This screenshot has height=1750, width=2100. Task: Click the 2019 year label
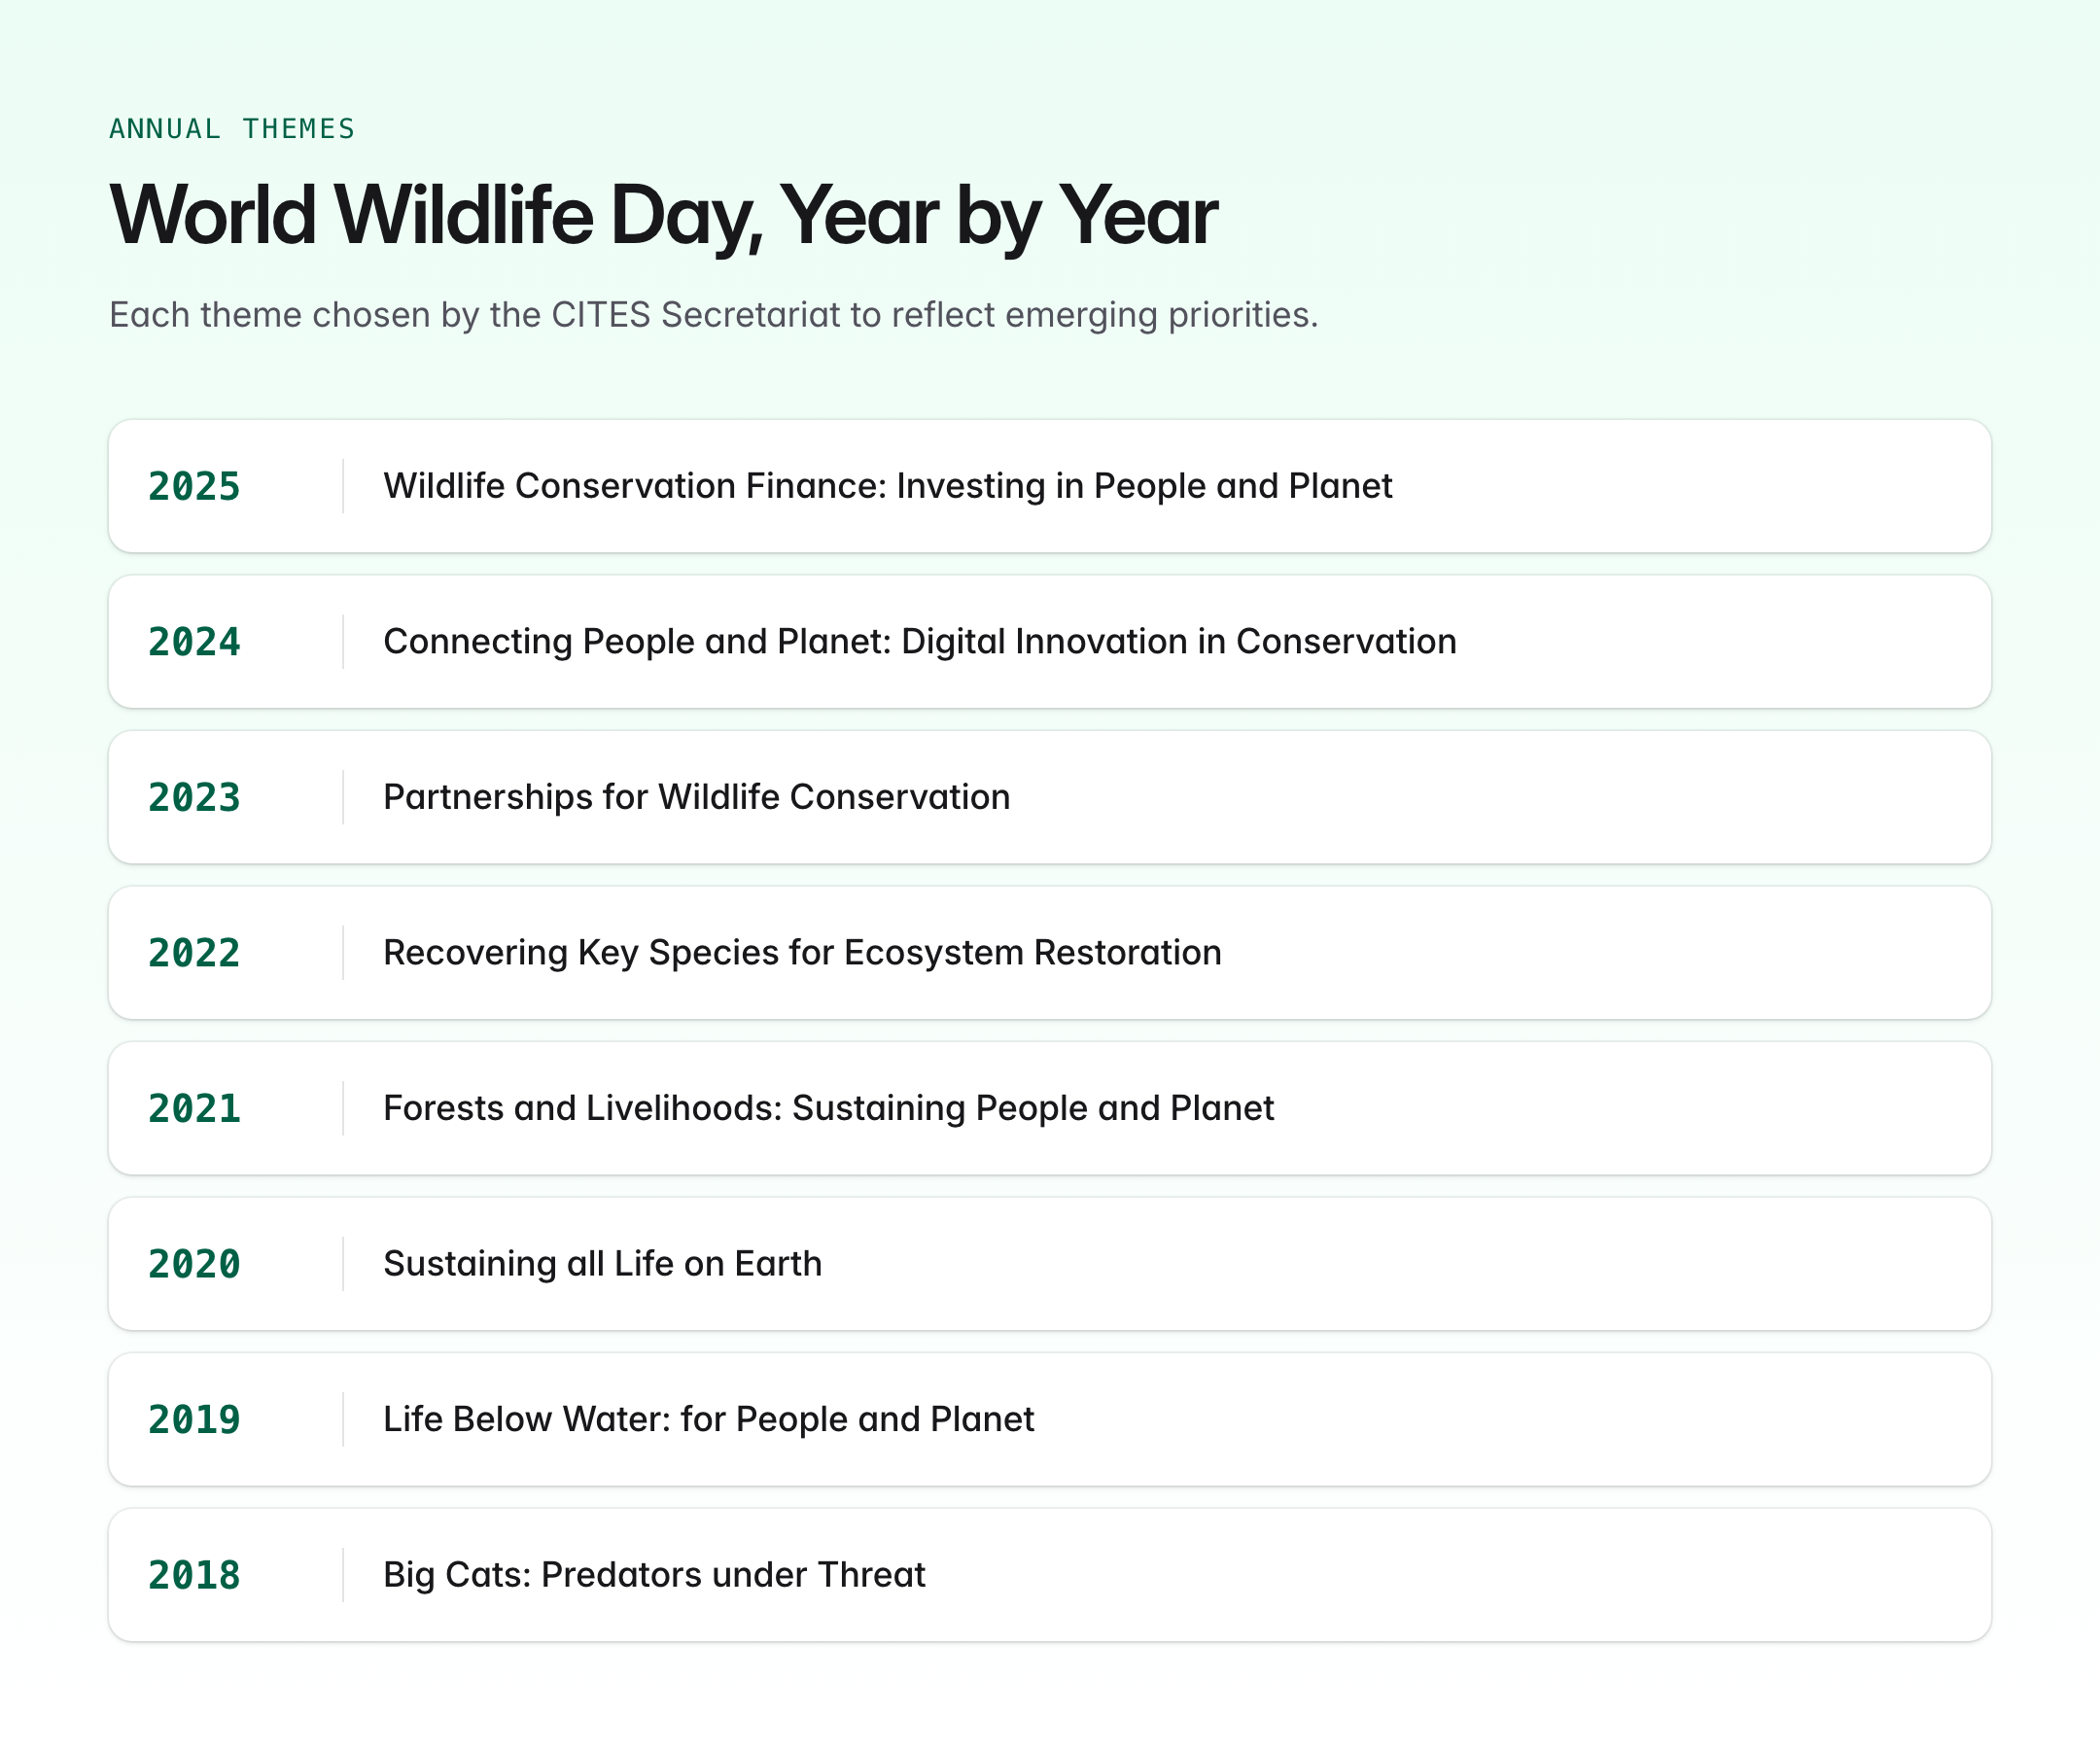pyautogui.click(x=194, y=1419)
